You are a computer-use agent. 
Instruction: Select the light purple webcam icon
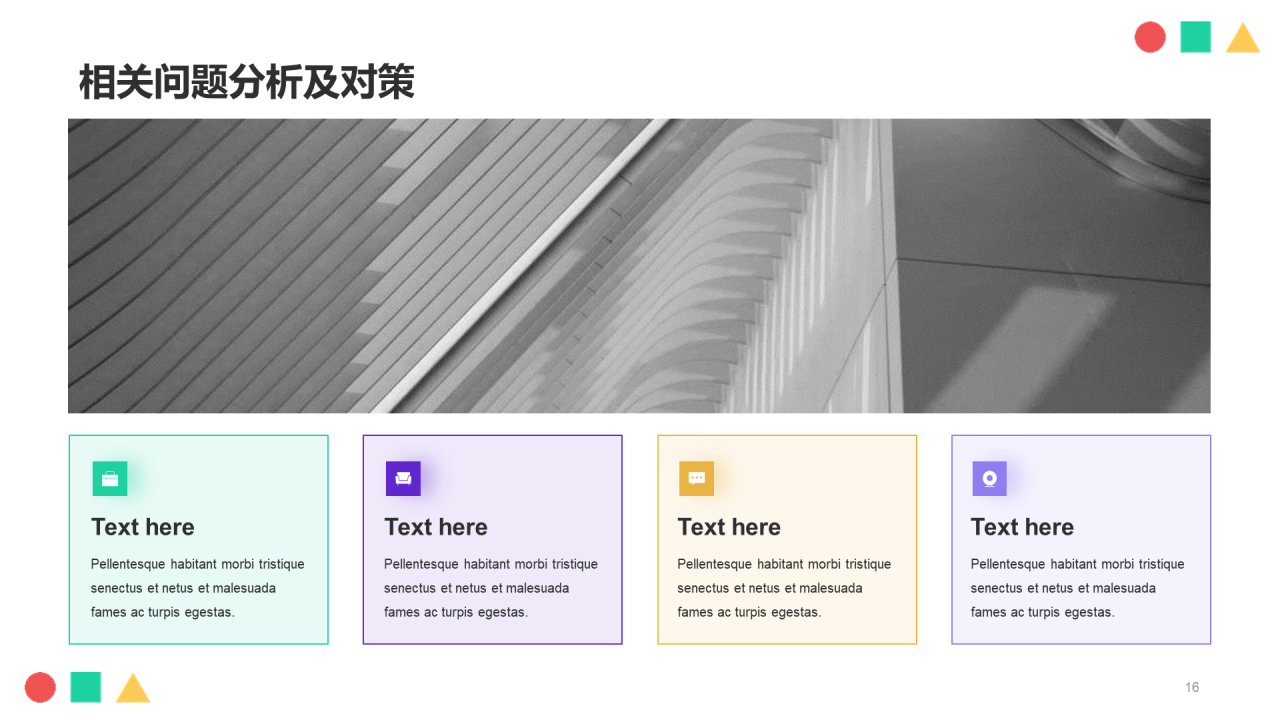[x=989, y=479]
